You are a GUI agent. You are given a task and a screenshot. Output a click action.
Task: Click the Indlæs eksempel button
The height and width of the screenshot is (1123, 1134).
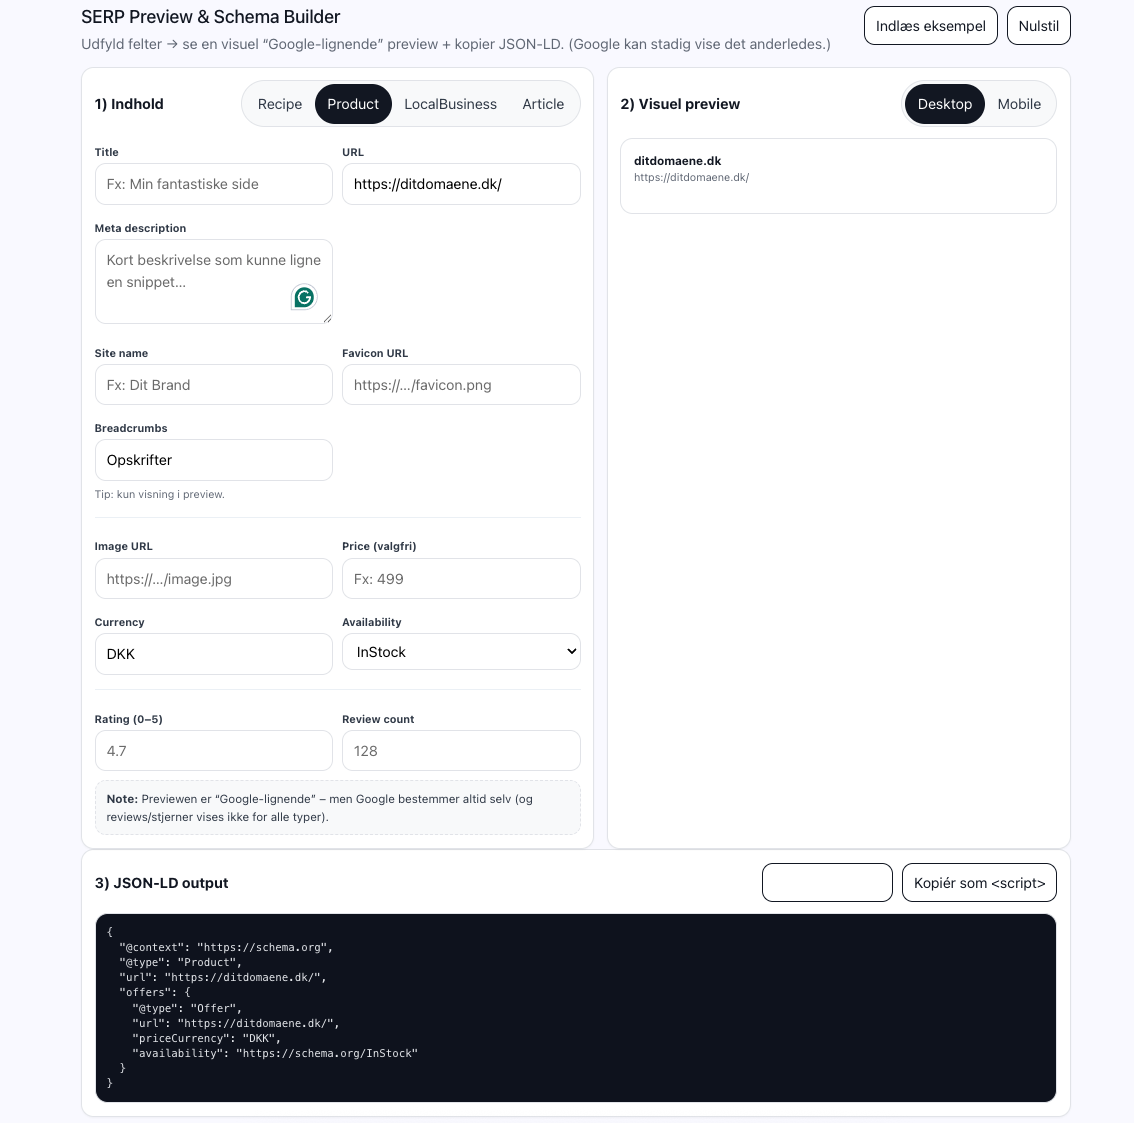pos(930,26)
